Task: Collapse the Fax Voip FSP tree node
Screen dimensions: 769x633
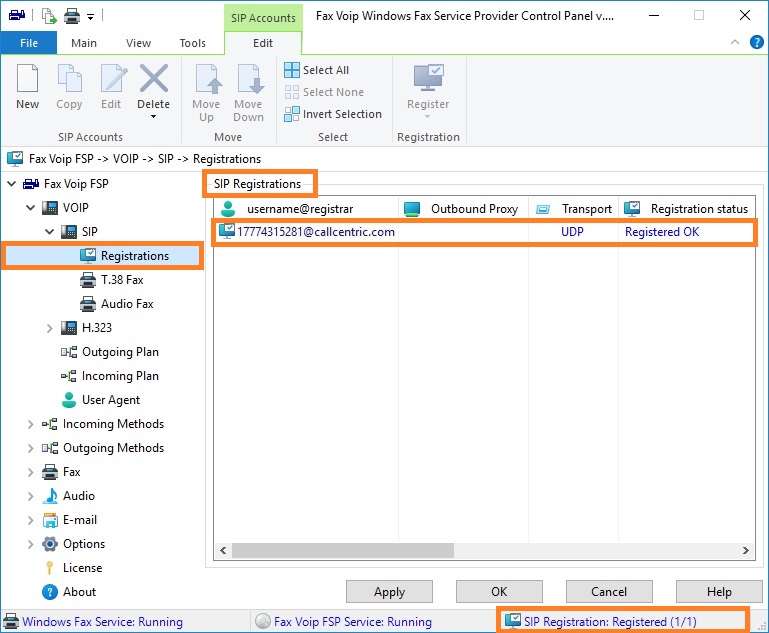Action: click(x=12, y=184)
